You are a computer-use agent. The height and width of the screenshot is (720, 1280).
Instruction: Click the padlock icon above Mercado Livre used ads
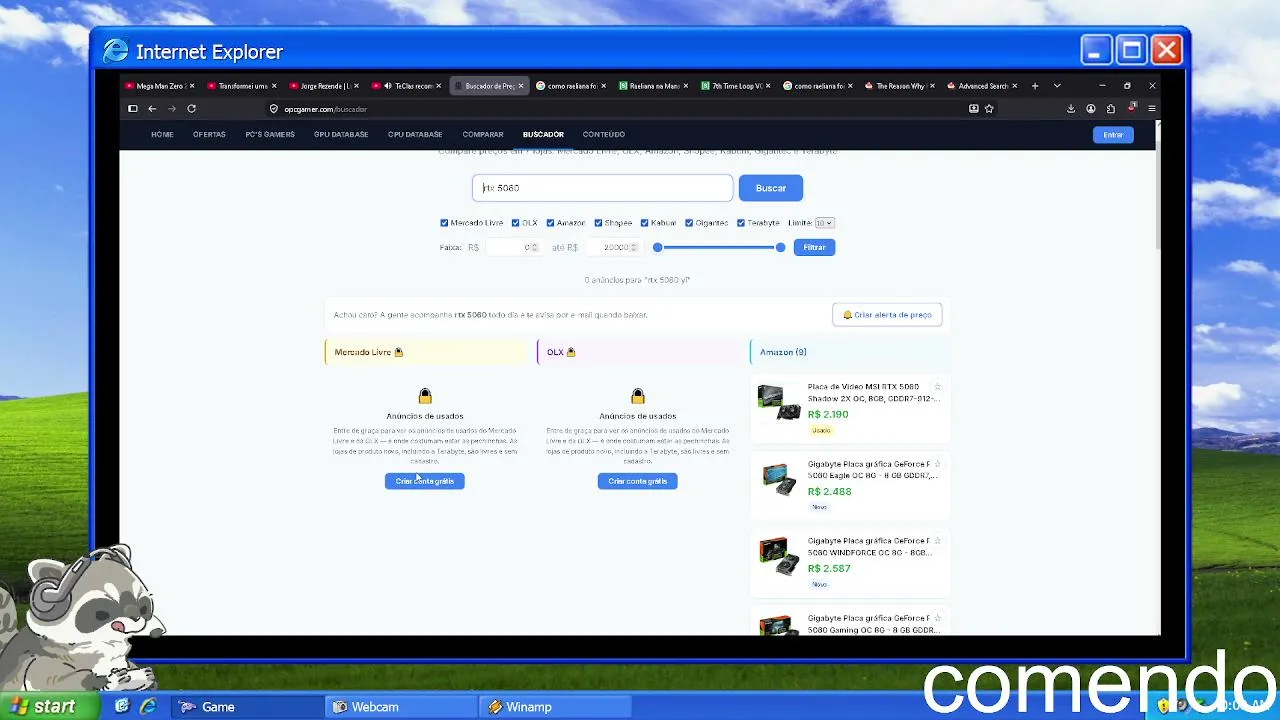(x=425, y=396)
